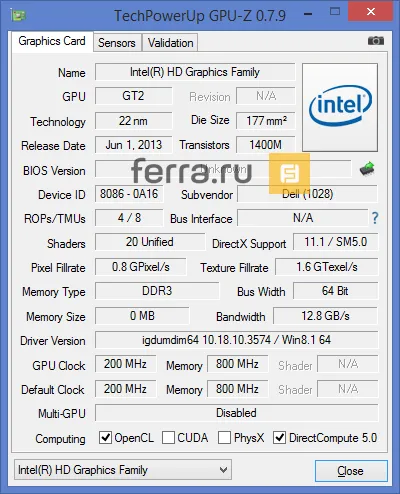Click the Technology field showing 22 nm
The width and height of the screenshot is (400, 494).
[x=134, y=121]
